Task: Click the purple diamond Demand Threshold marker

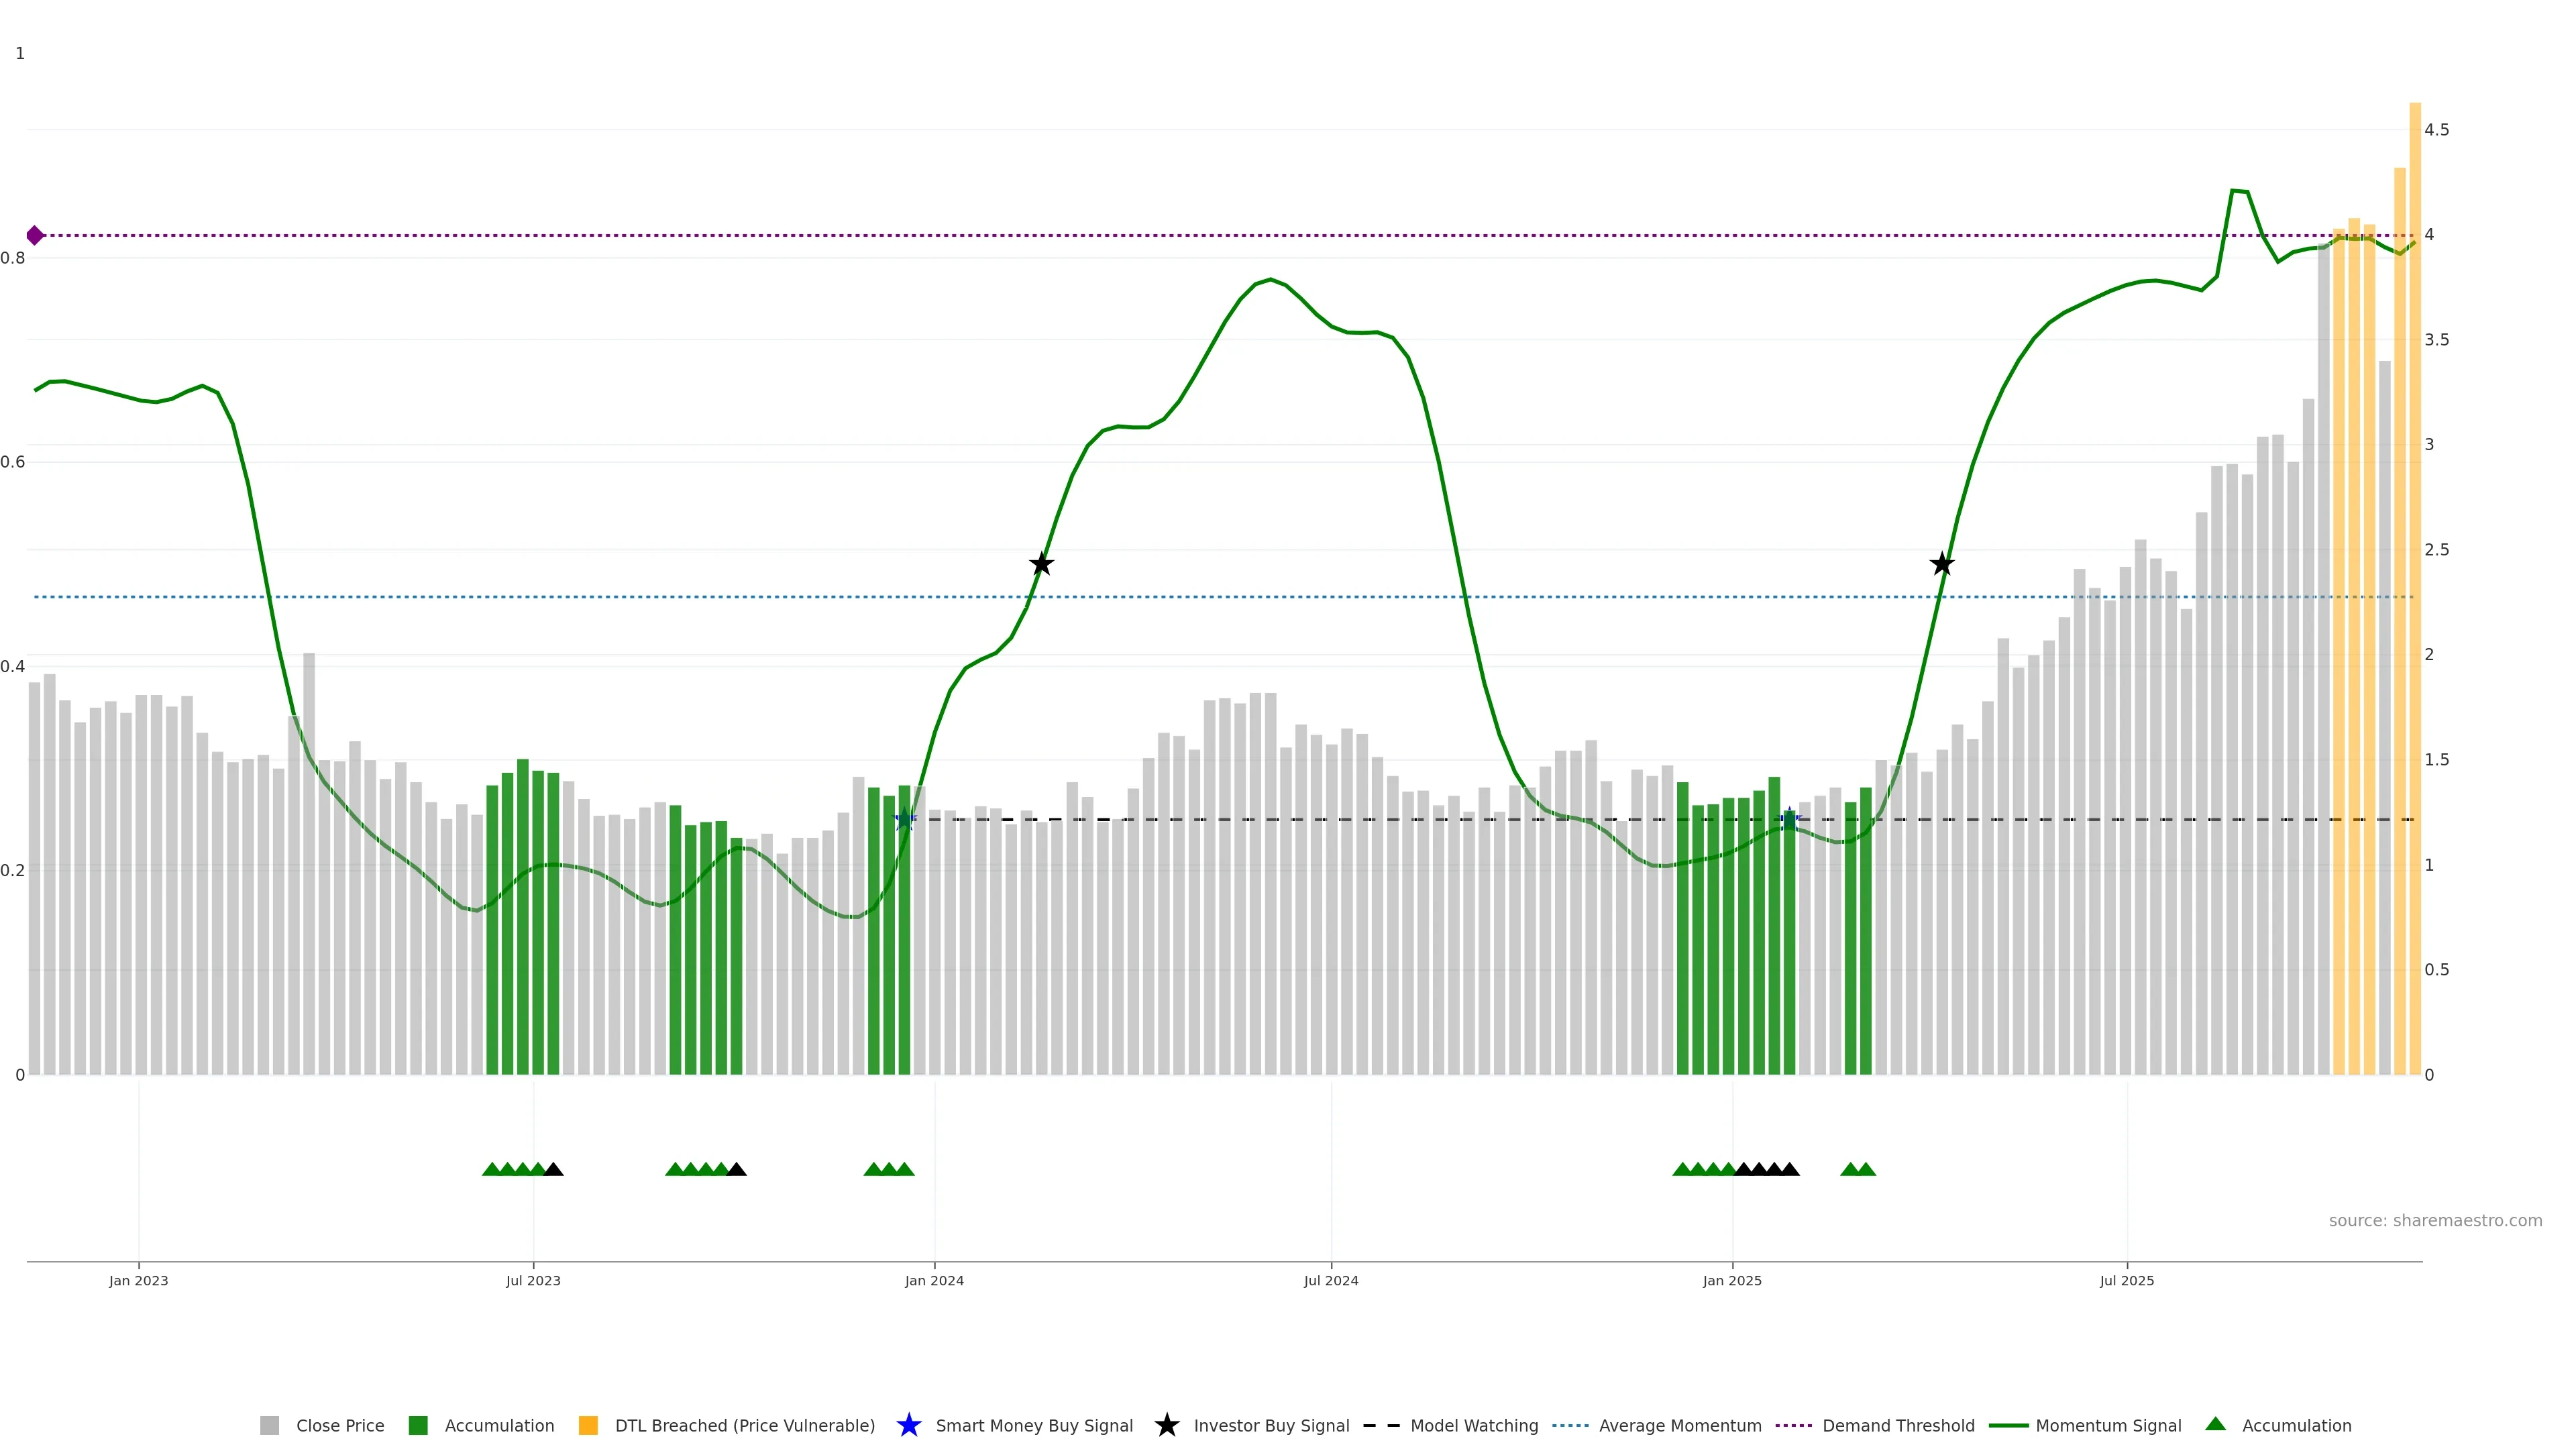Action: click(x=35, y=236)
